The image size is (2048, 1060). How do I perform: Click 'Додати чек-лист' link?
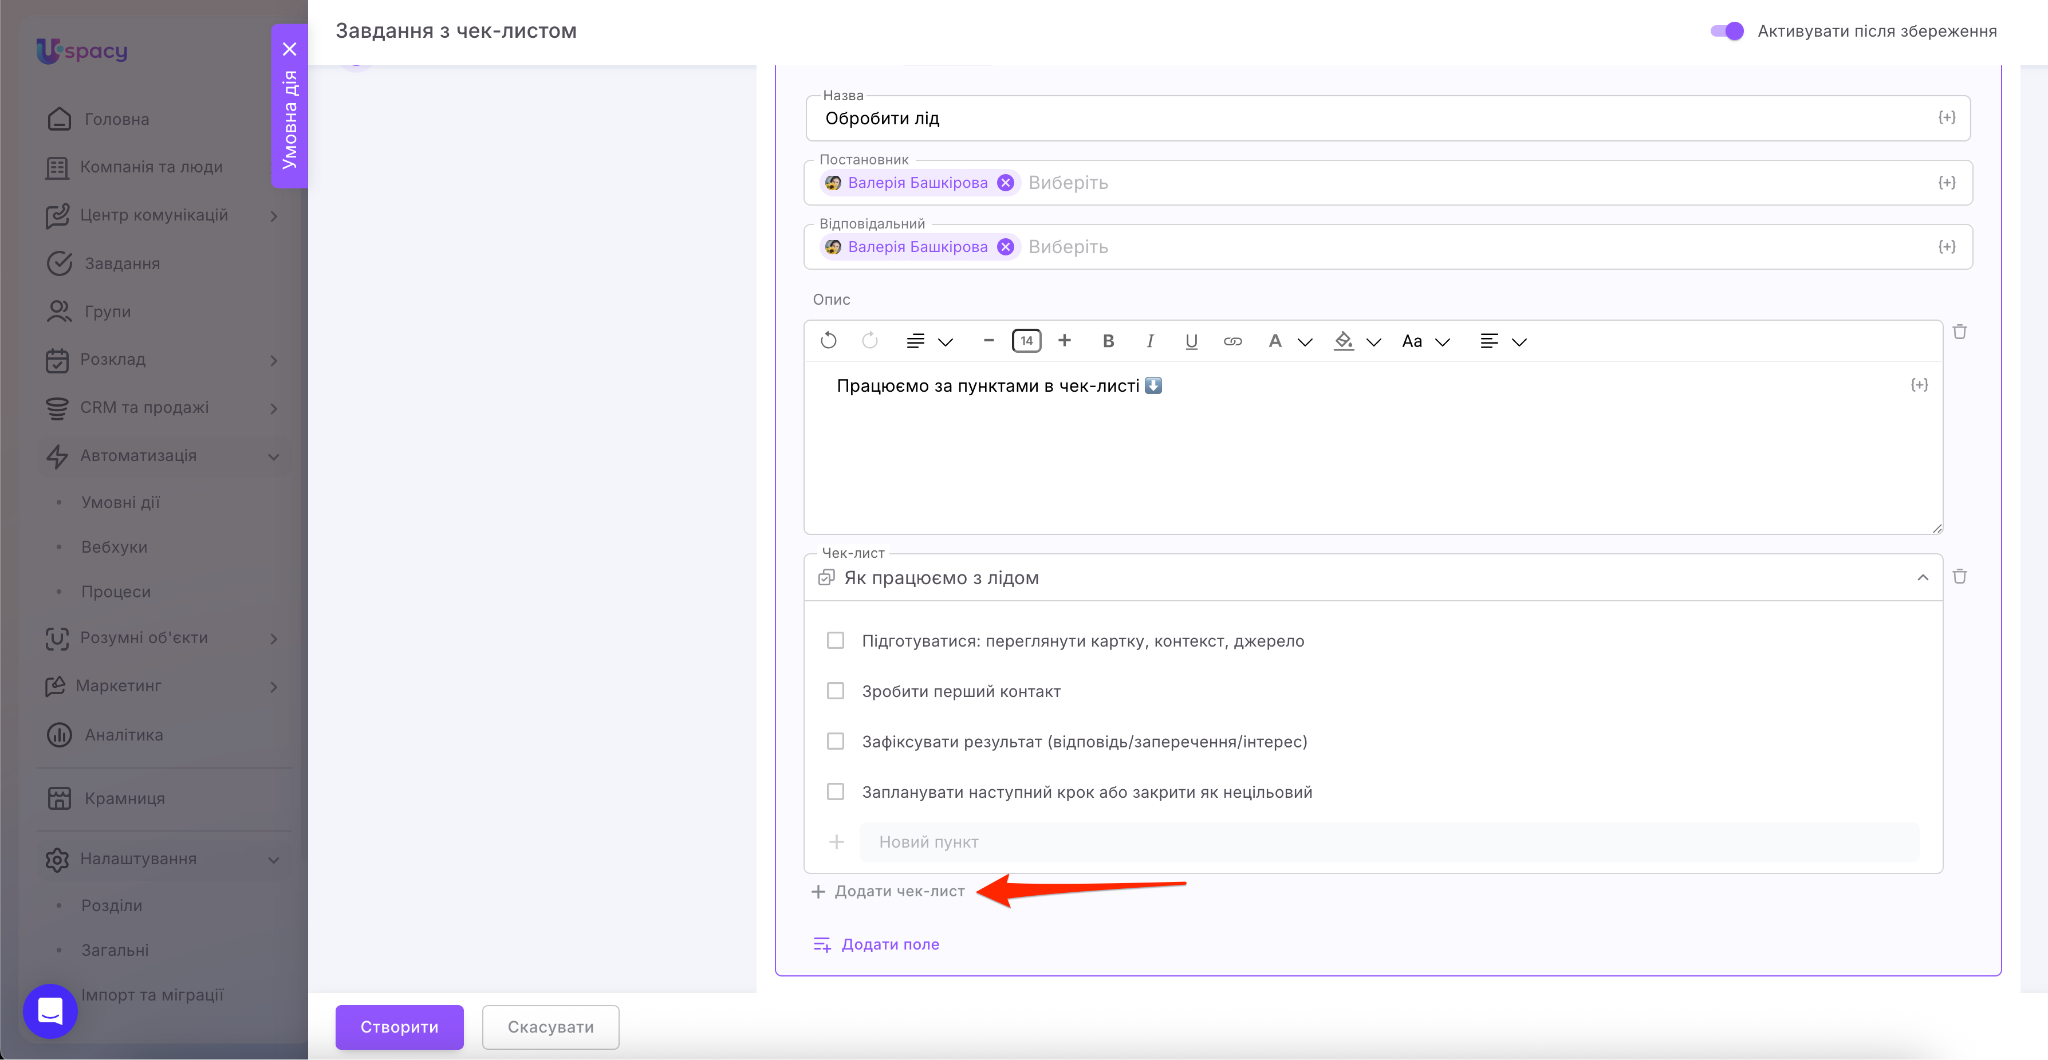888,891
